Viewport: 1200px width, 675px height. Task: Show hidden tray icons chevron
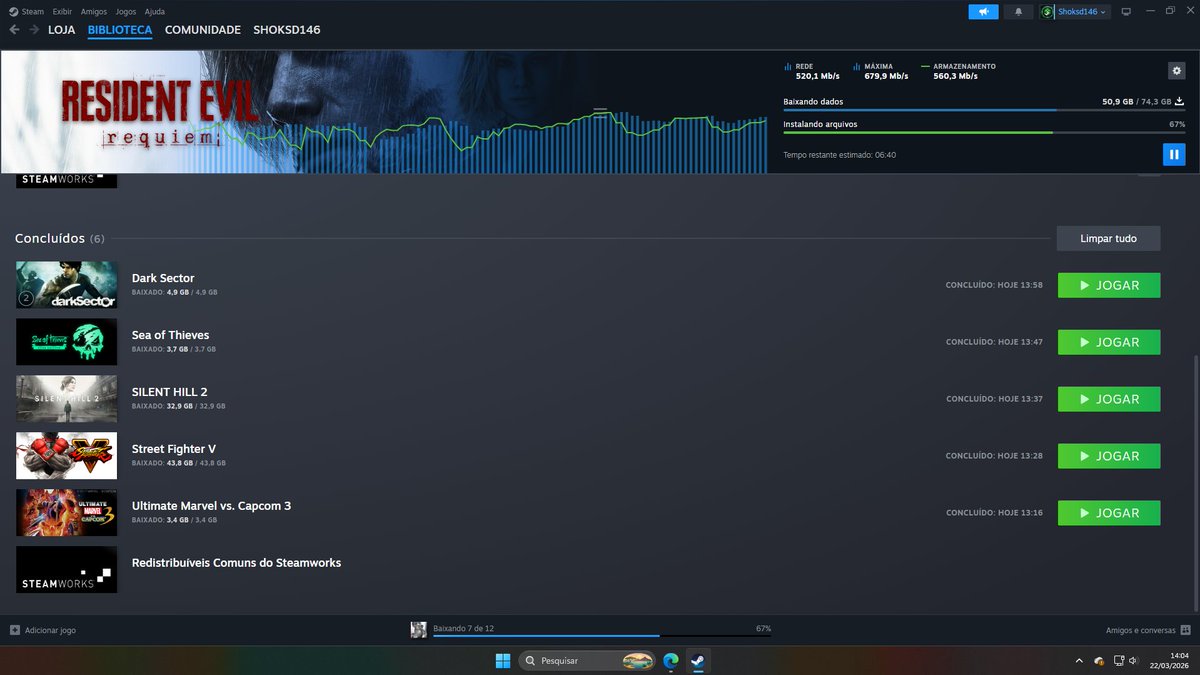pos(1078,661)
